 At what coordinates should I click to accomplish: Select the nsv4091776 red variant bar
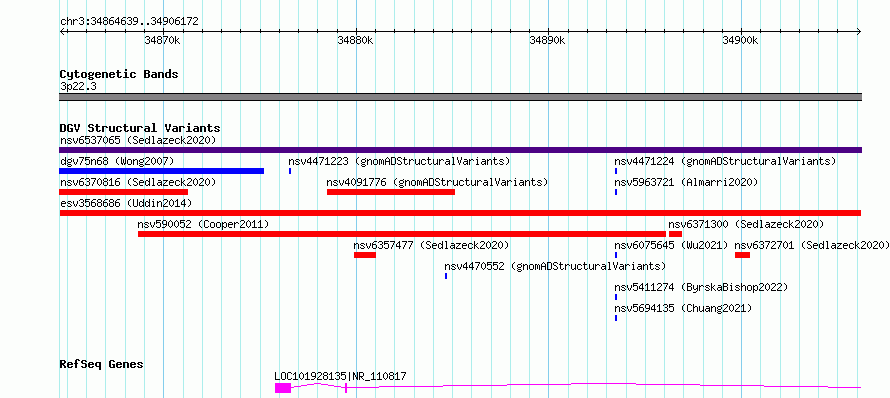[391, 192]
